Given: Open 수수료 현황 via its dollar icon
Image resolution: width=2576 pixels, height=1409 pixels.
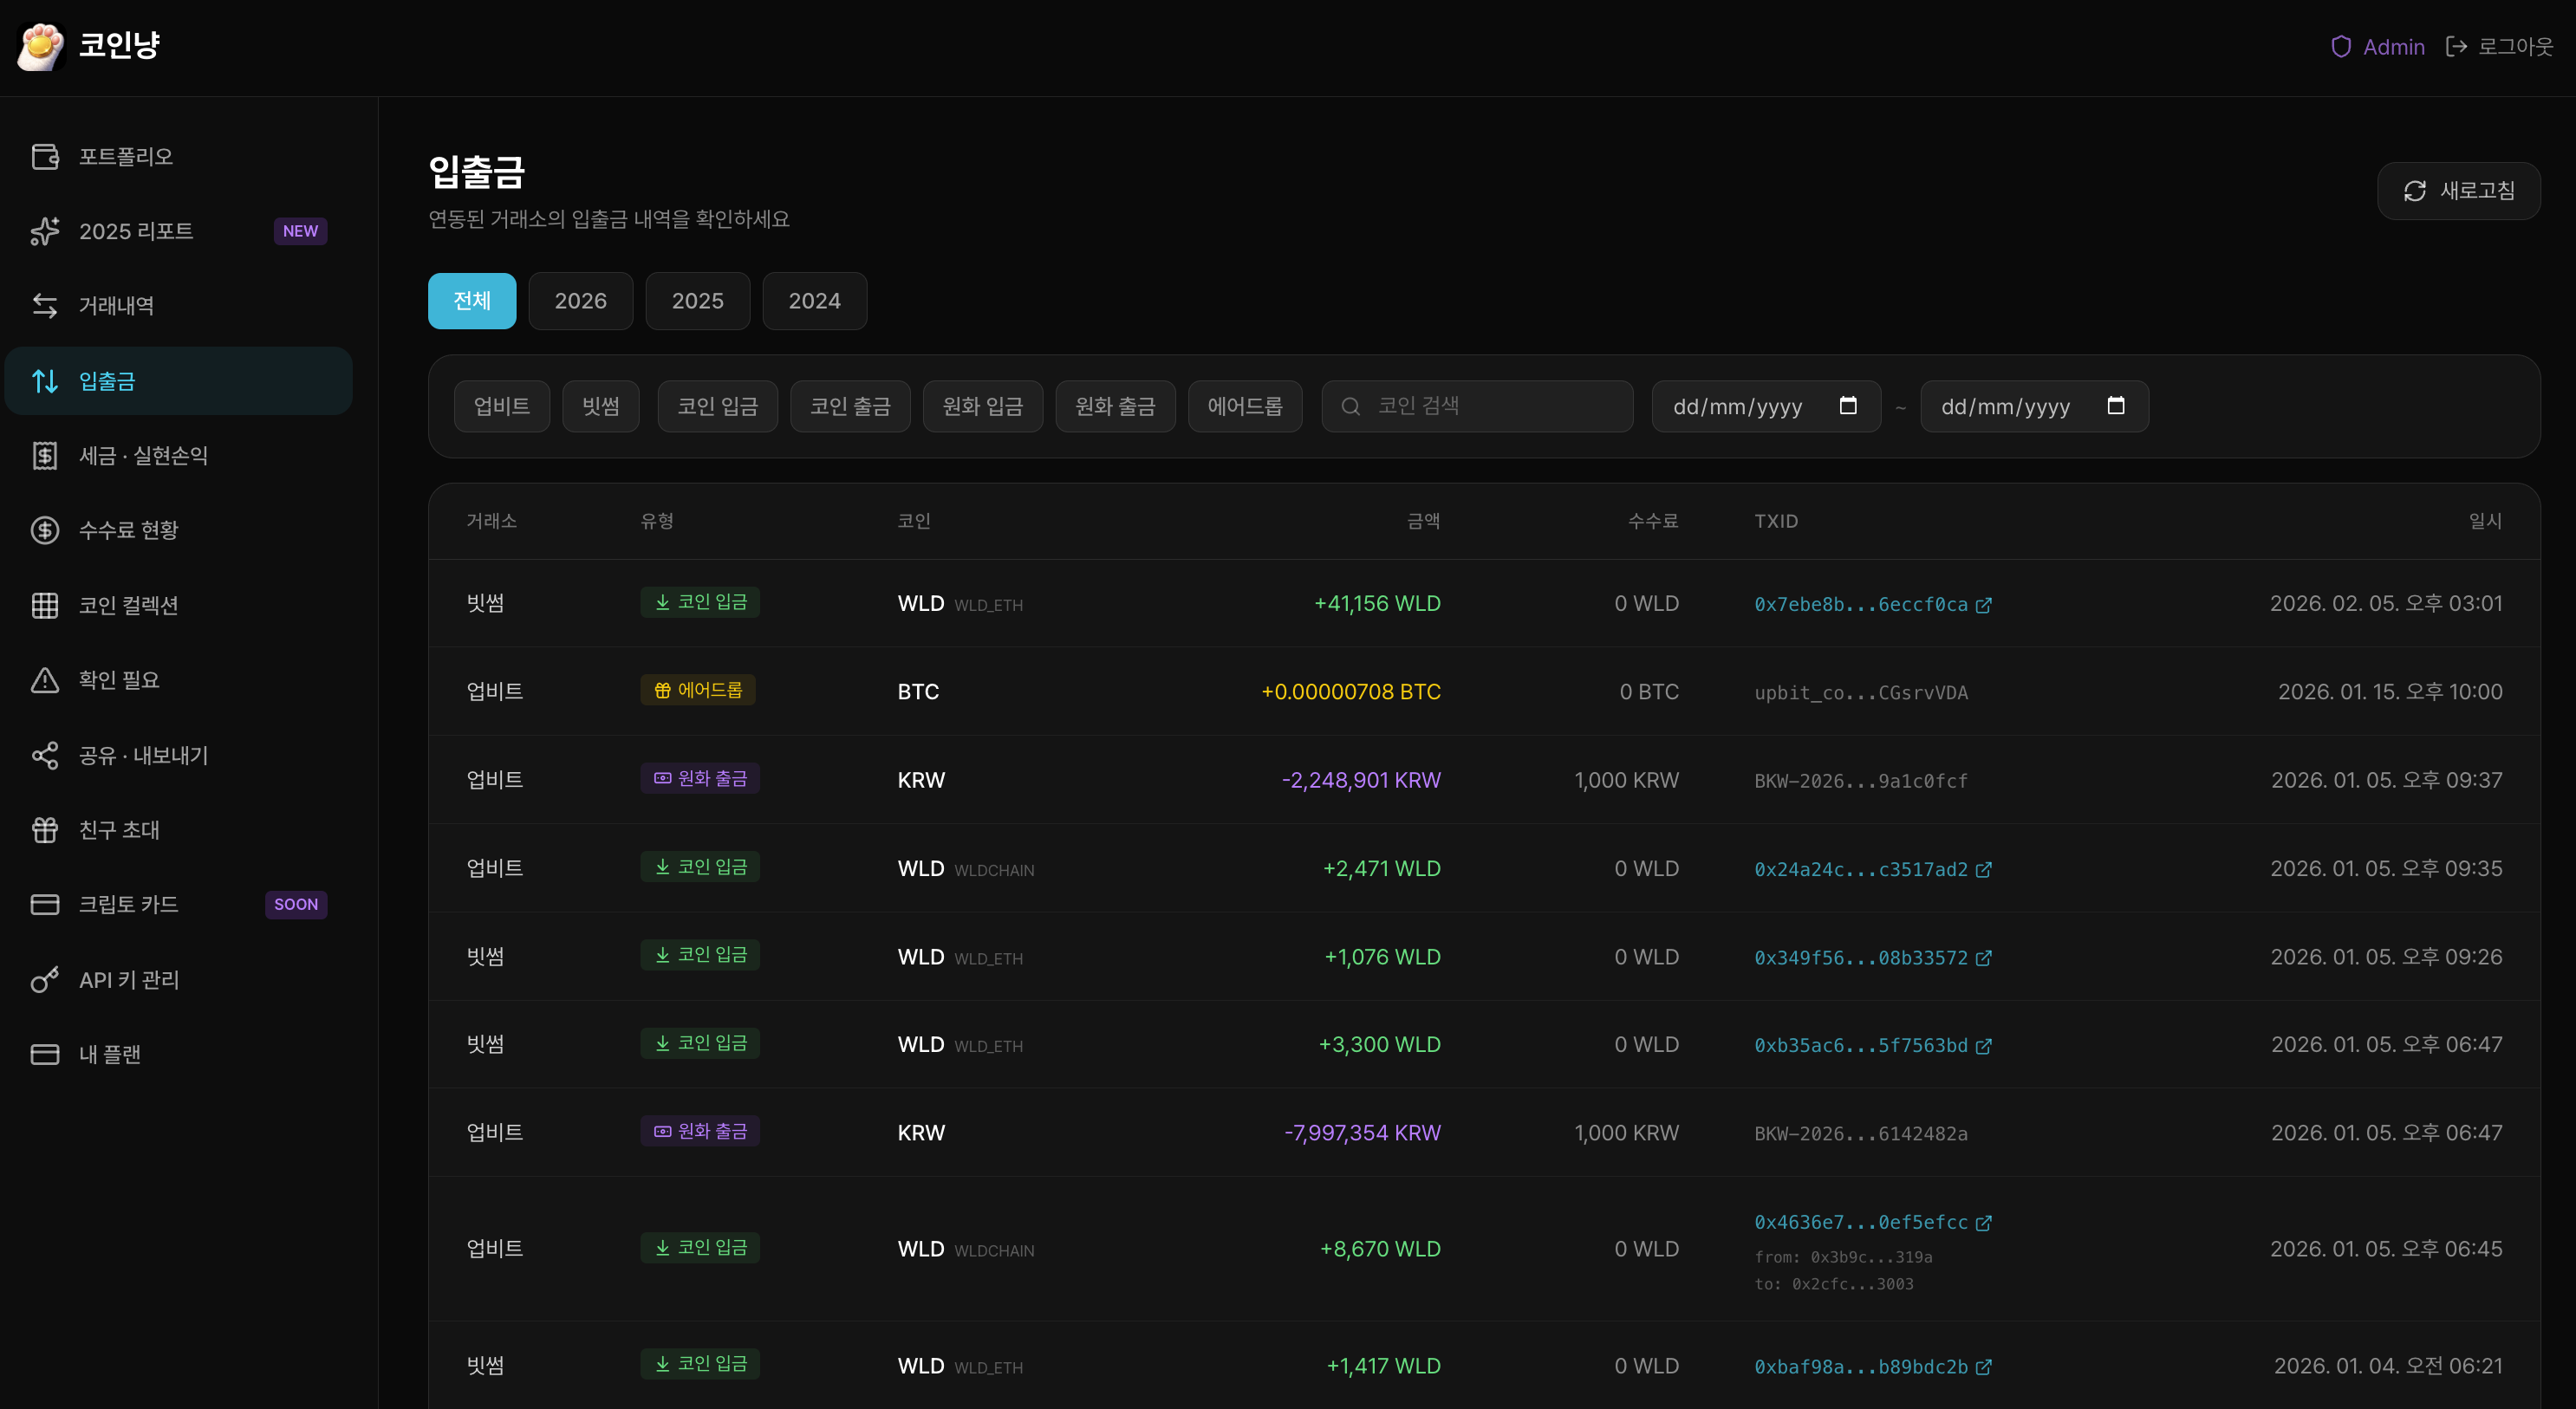Looking at the screenshot, I should pos(45,530).
